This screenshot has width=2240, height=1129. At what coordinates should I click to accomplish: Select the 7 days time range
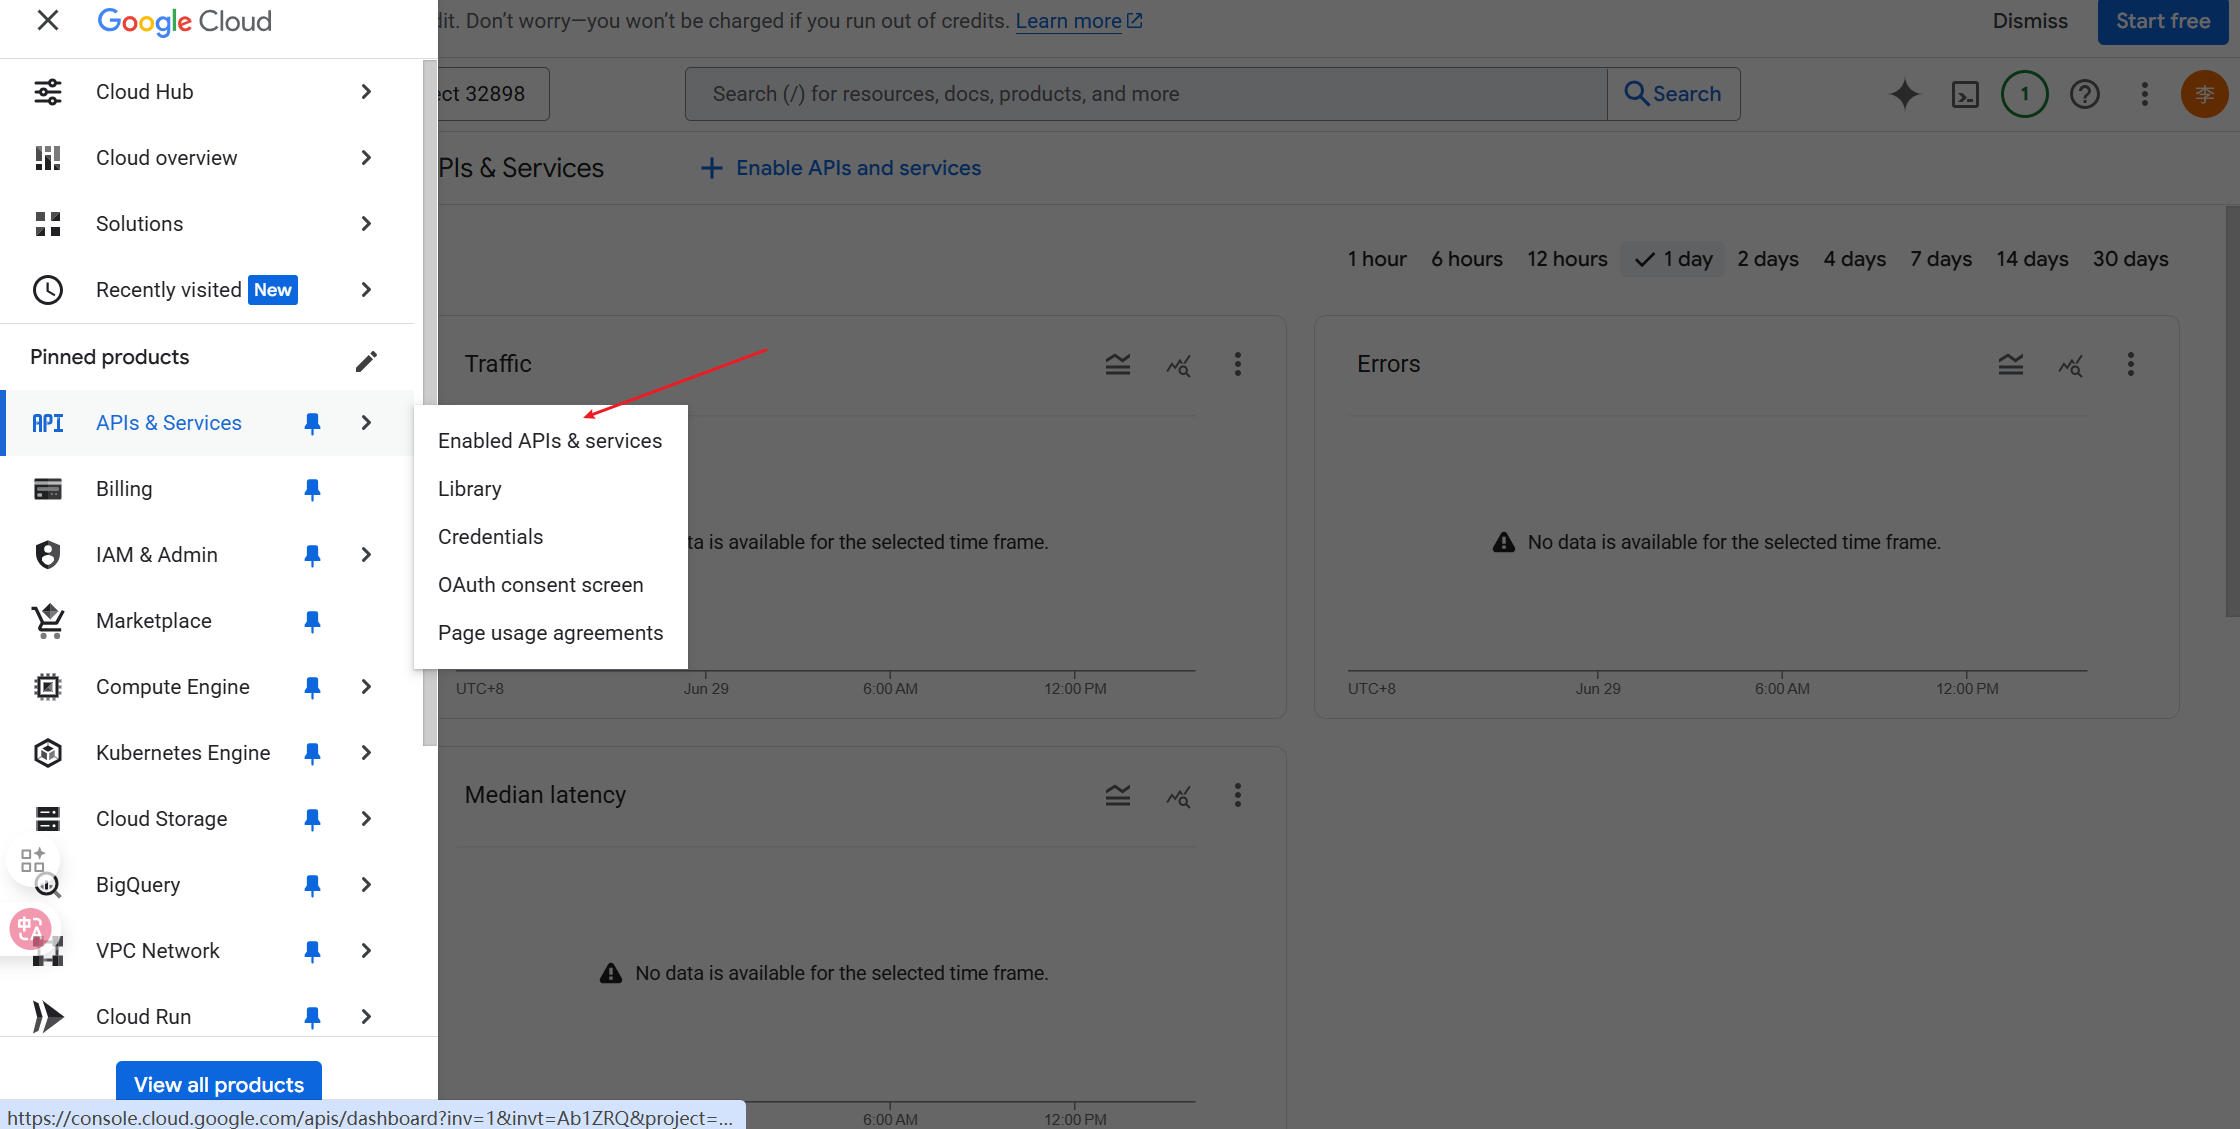[x=1940, y=259]
